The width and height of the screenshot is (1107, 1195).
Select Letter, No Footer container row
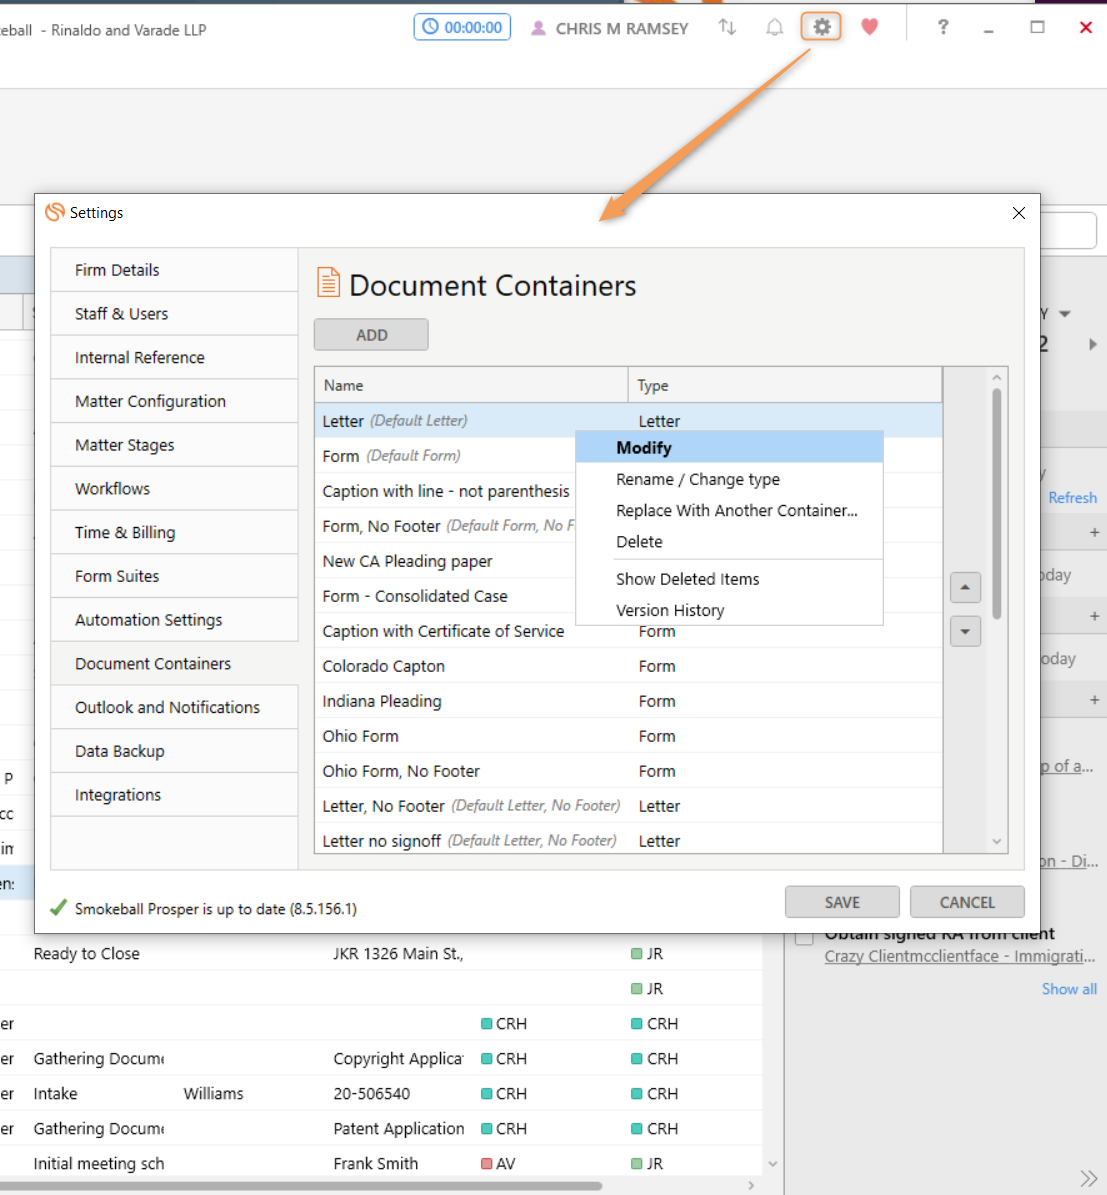coord(629,806)
